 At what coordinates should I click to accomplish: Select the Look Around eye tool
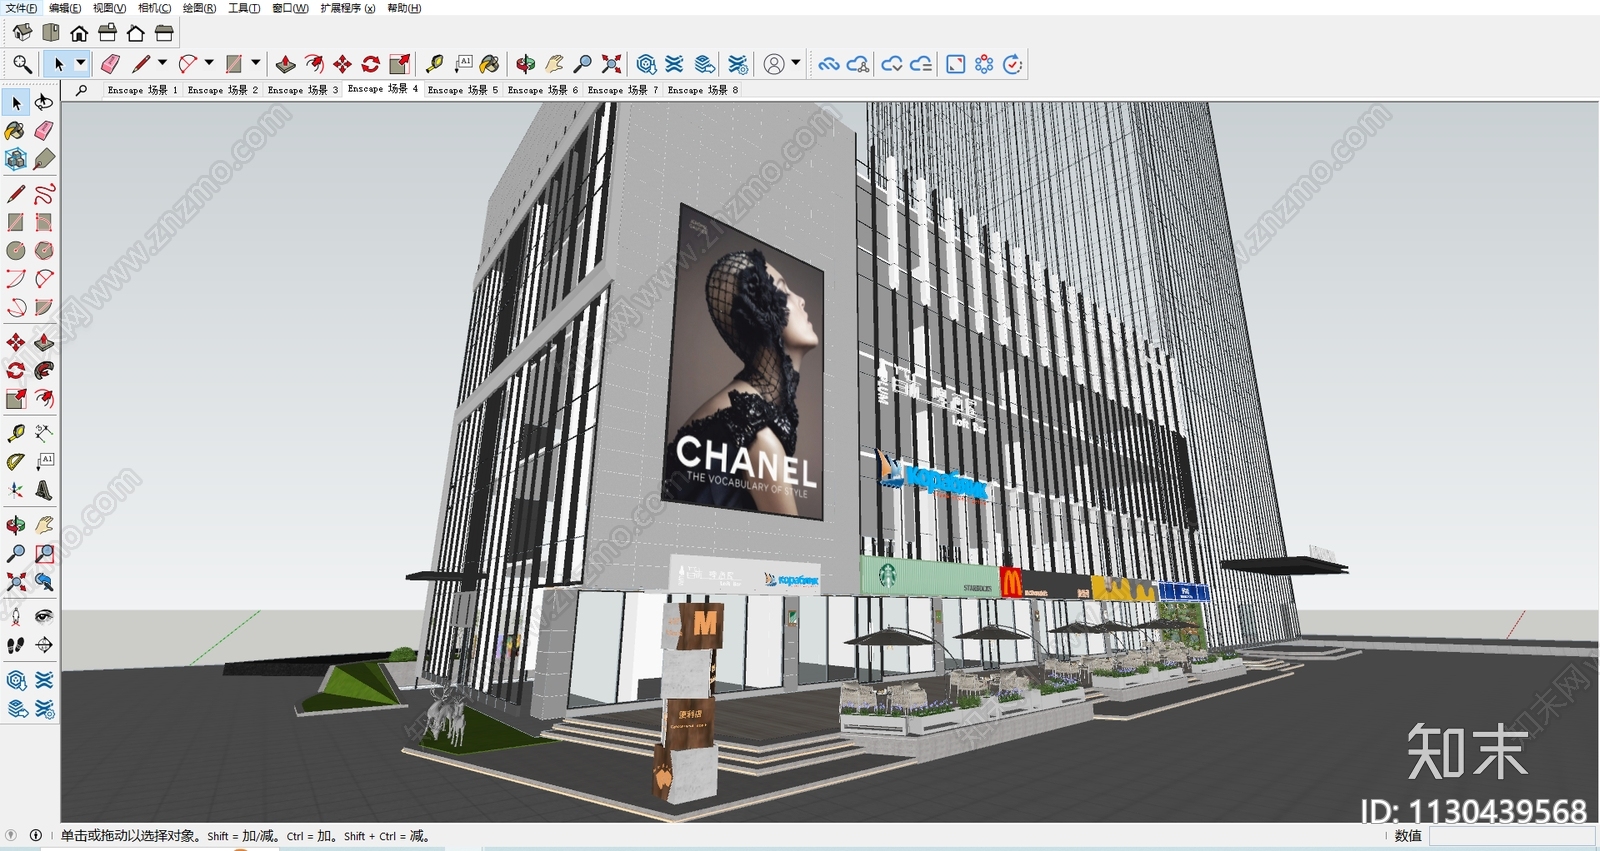click(44, 616)
